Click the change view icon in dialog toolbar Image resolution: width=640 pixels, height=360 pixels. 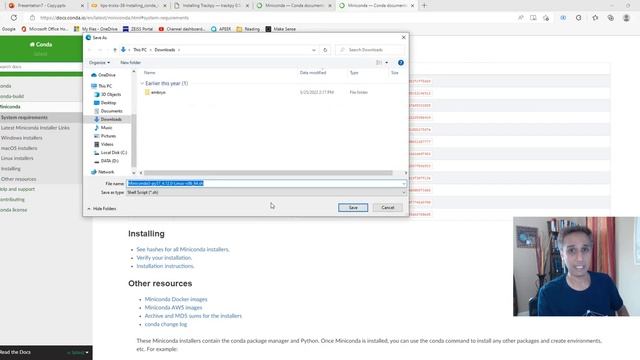379,62
